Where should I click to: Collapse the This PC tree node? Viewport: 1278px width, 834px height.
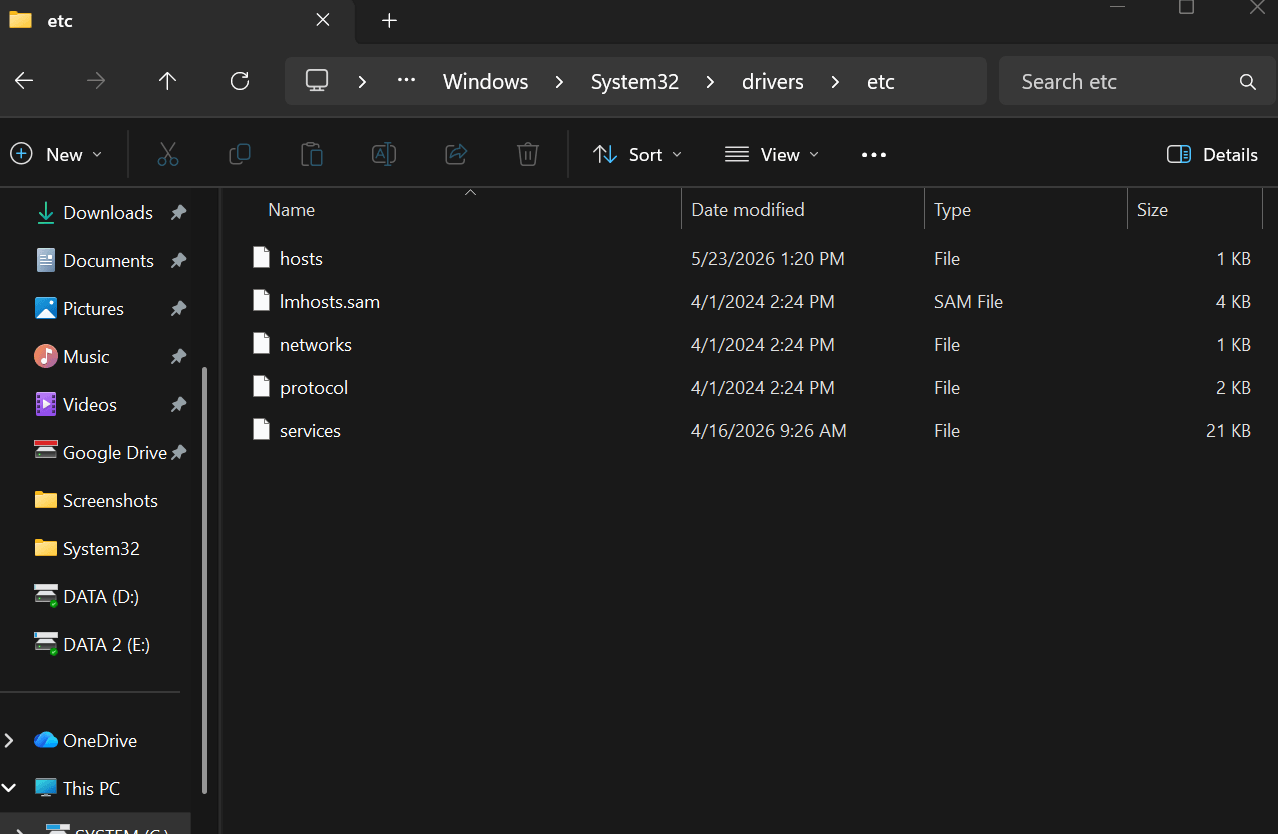(x=9, y=788)
